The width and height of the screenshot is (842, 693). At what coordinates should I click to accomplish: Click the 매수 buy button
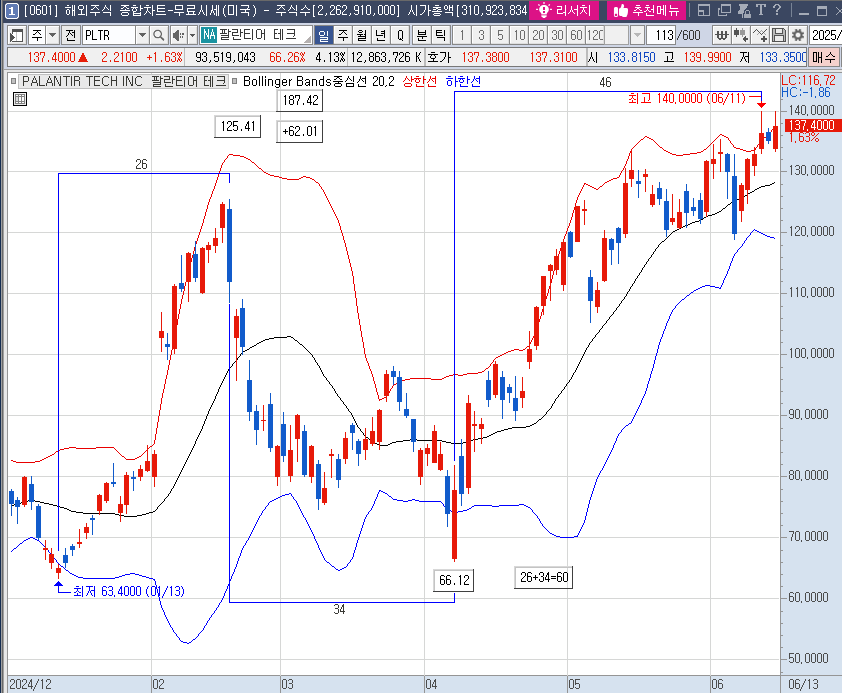824,57
